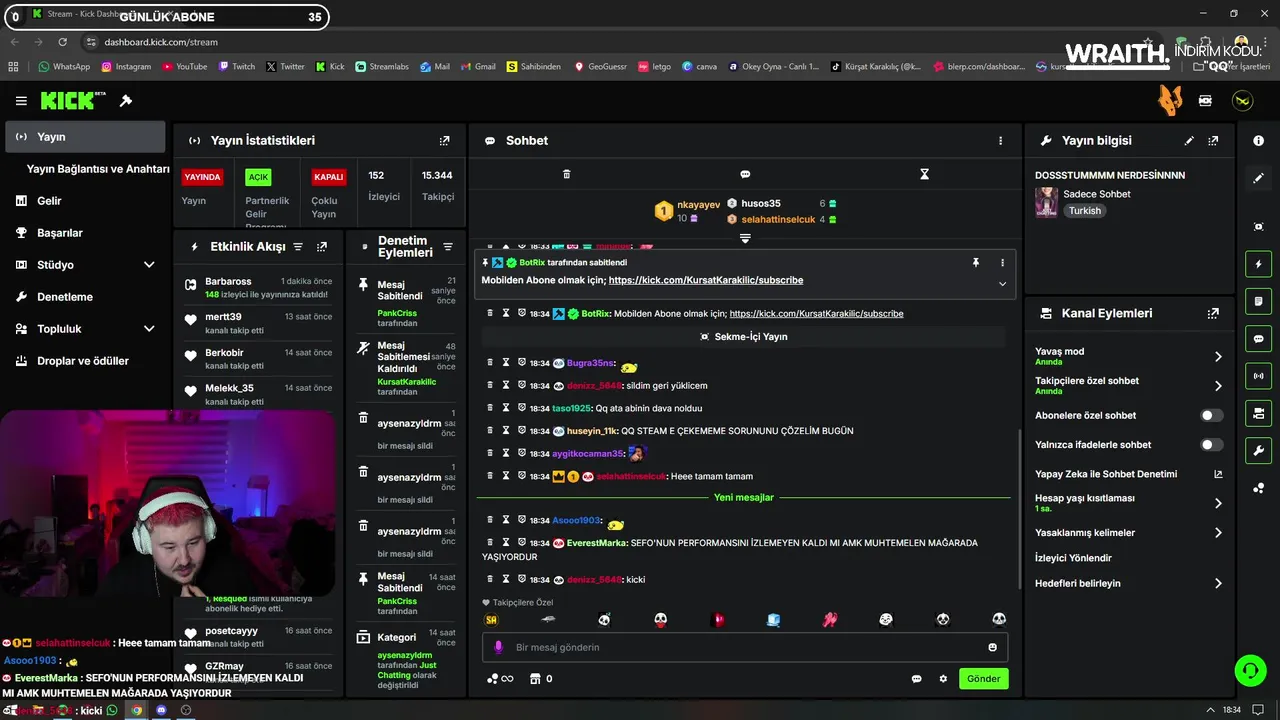Image resolution: width=1280 pixels, height=720 pixels.
Task: Click İzleyici Yönlendir
Action: click(x=1073, y=558)
